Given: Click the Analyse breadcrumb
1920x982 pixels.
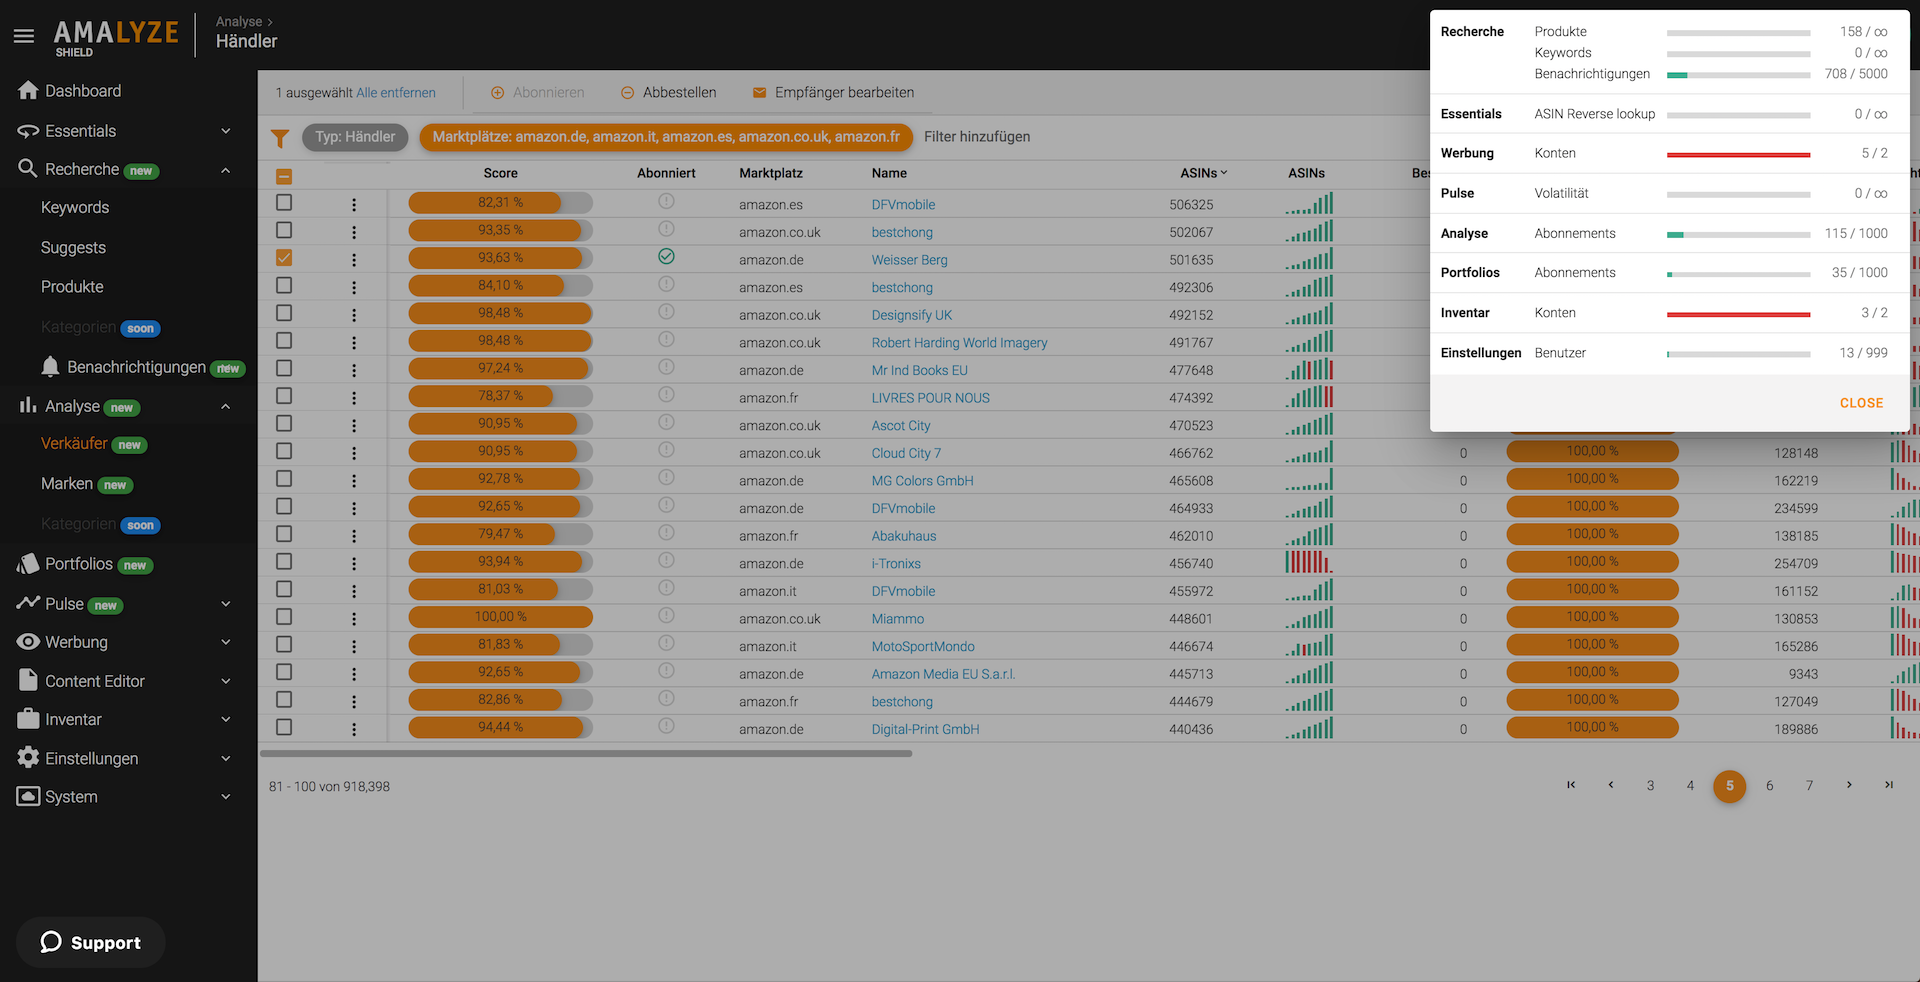Looking at the screenshot, I should 239,22.
